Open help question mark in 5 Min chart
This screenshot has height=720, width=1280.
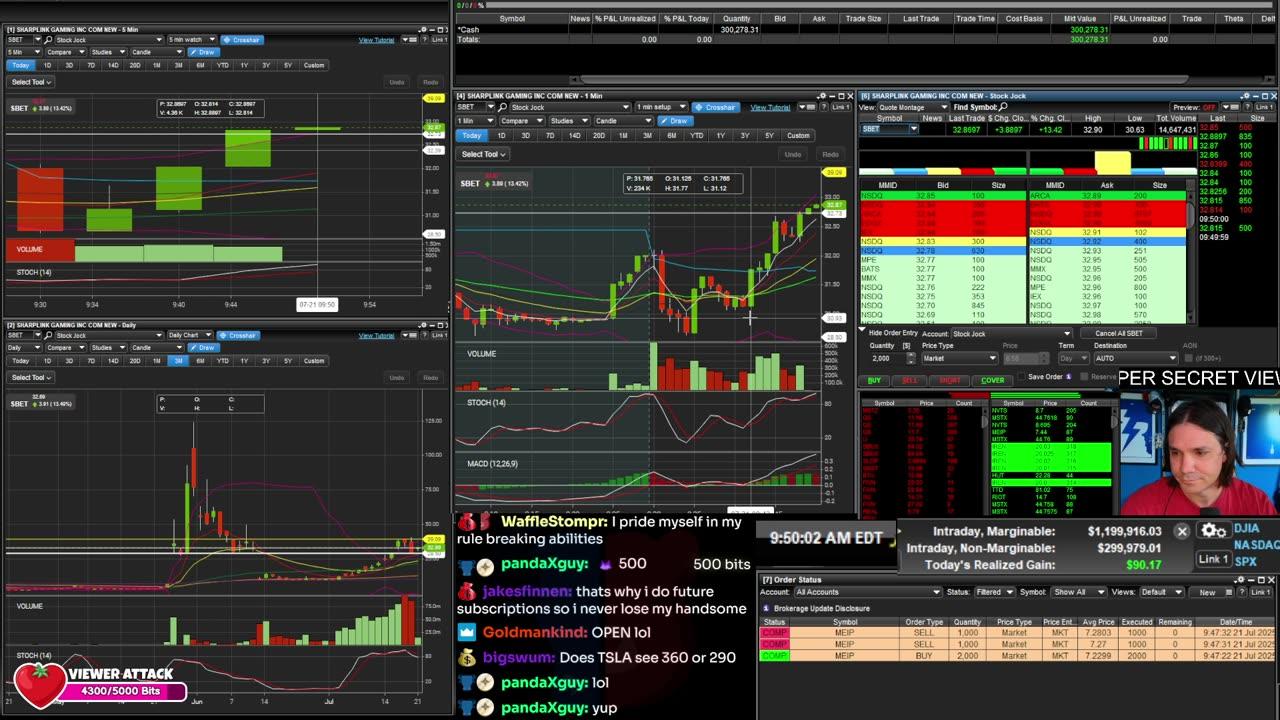coord(424,40)
